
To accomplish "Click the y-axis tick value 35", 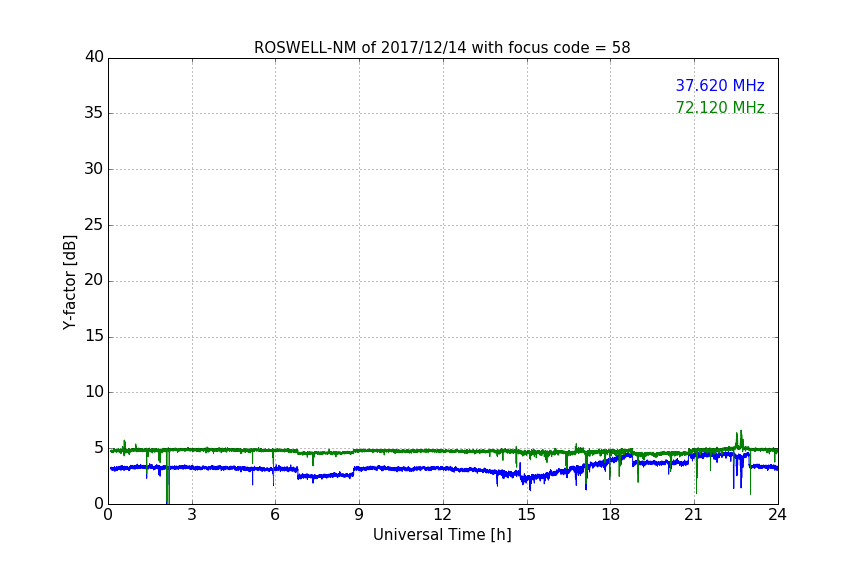I will 94,113.
